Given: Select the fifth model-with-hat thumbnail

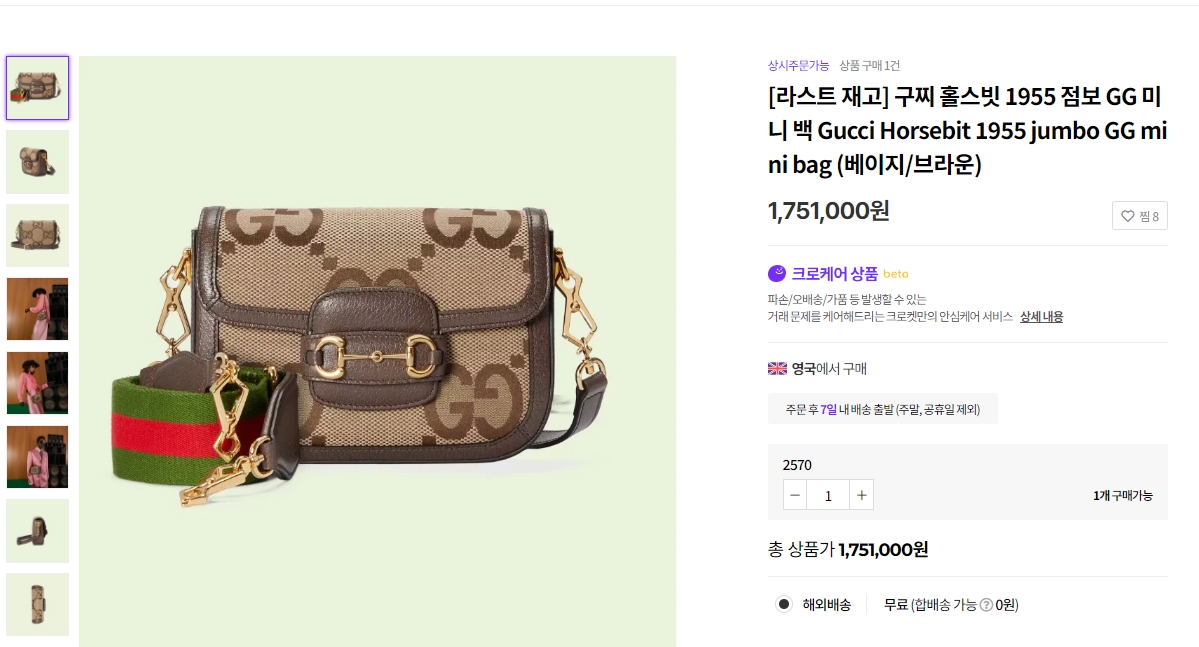Looking at the screenshot, I should [37, 383].
